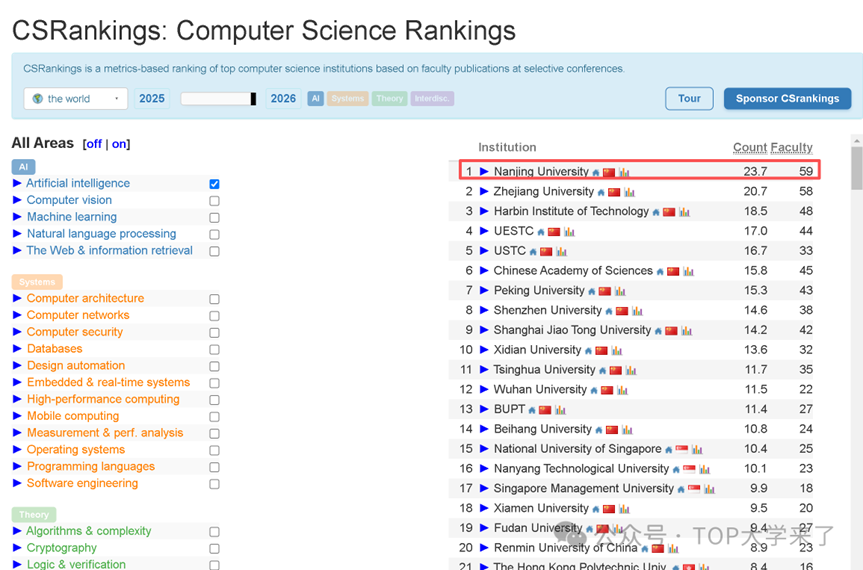Show Singapore Management University chart icon
Screen dimensions: 863x570
709,489
